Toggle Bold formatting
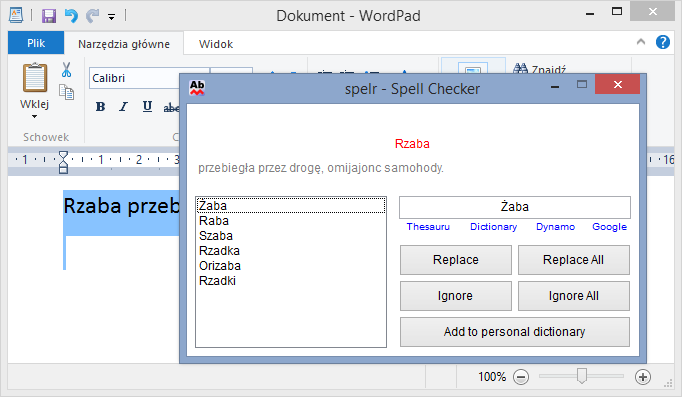682x397 pixels. coord(100,107)
